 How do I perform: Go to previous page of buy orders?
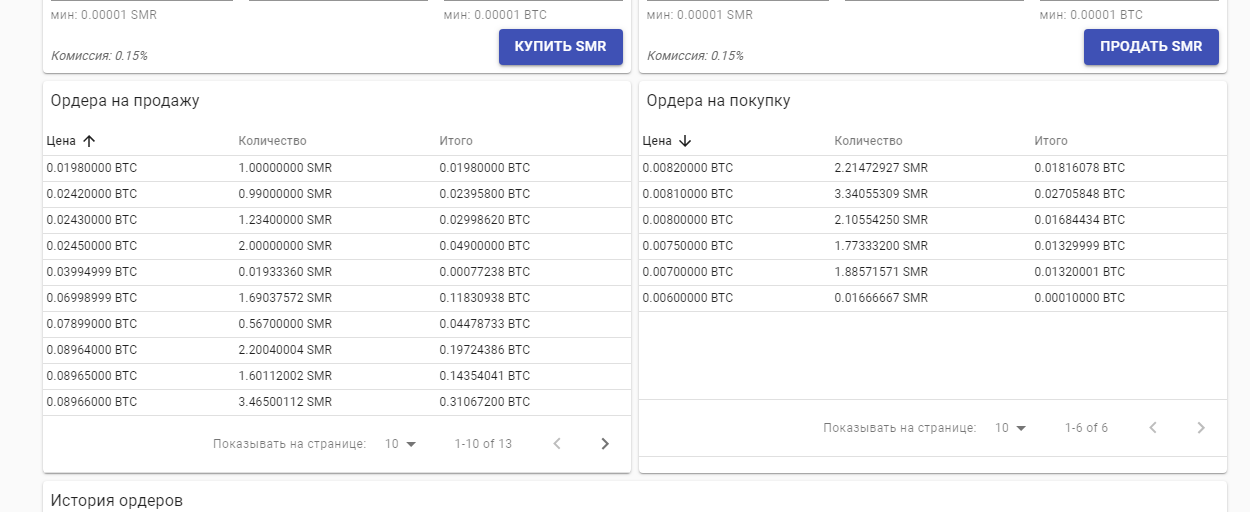point(1153,427)
